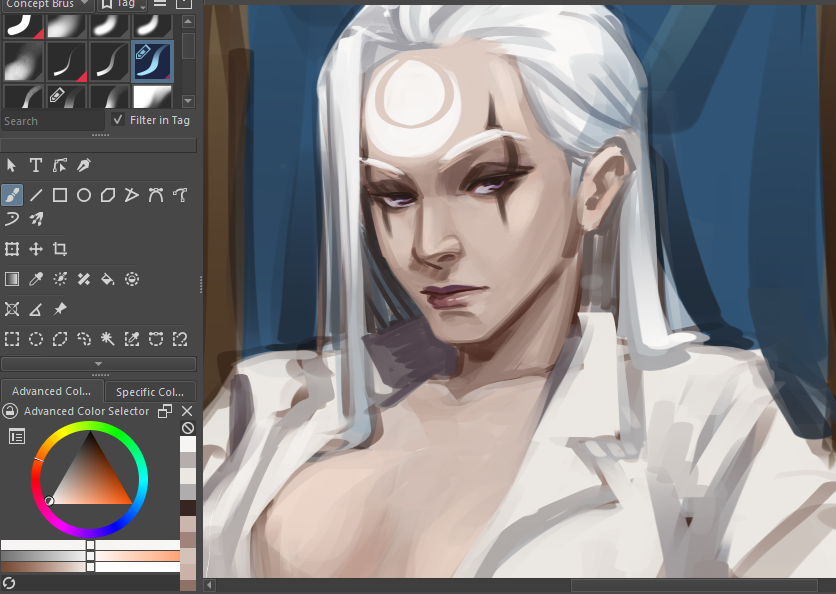The image size is (836, 594).
Task: Open the brush preset view options menu
Action: (160, 3)
